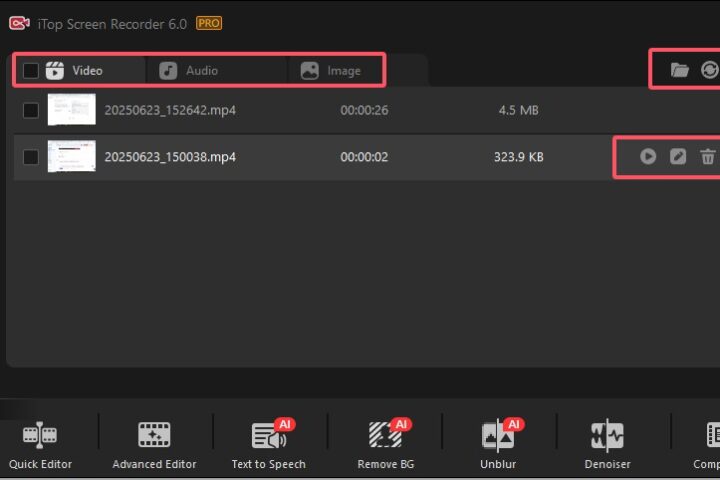
Task: Click thumbnail of 20250623_150038.mp4
Action: (x=72, y=157)
